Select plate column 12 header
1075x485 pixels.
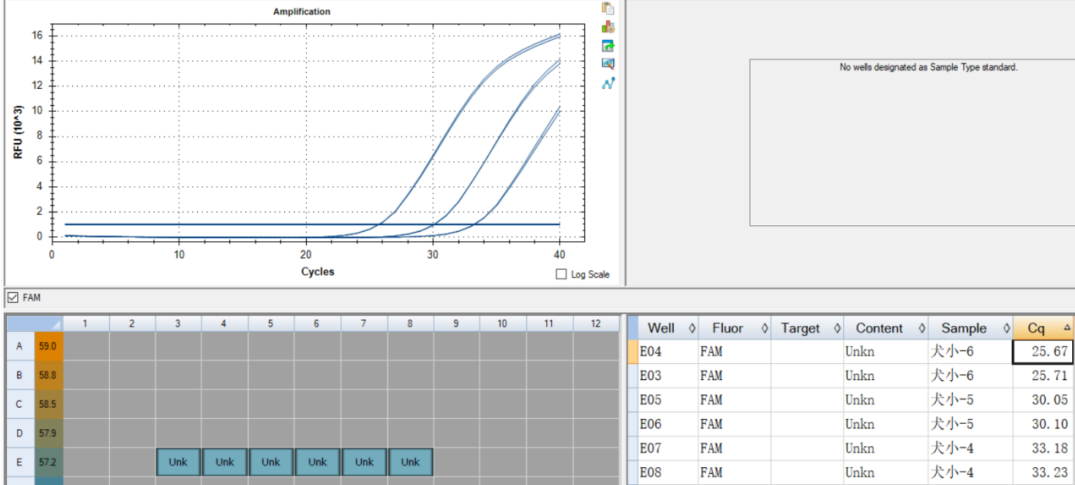point(596,323)
